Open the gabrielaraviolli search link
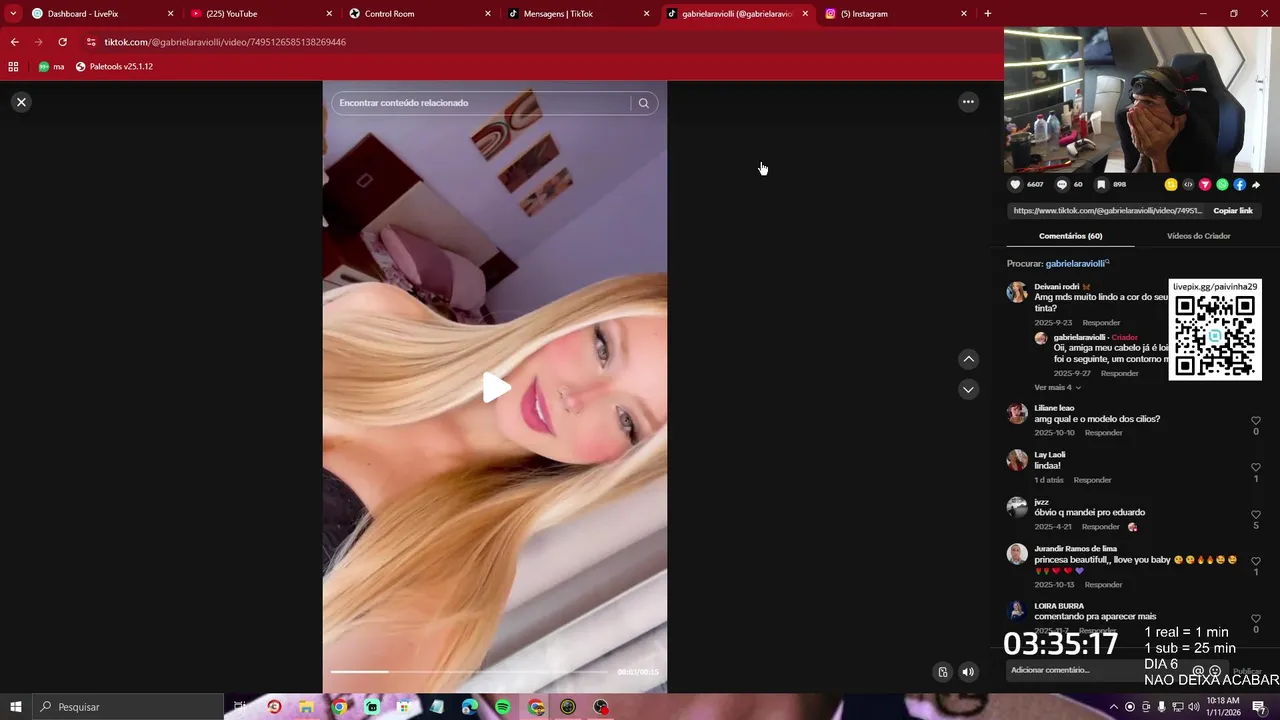Viewport: 1280px width, 720px height. 1077,264
